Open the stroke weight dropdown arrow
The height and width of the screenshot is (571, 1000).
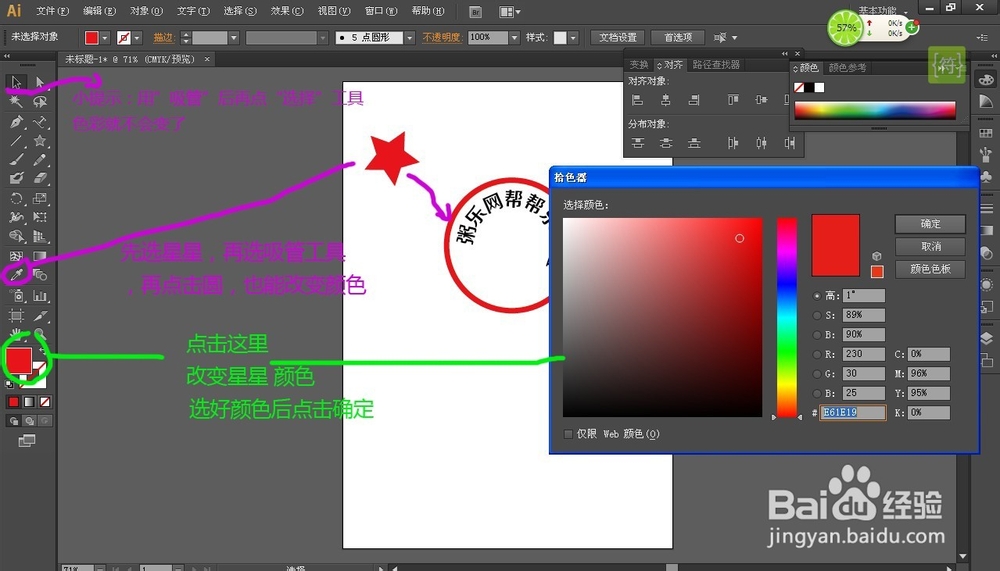pos(234,38)
